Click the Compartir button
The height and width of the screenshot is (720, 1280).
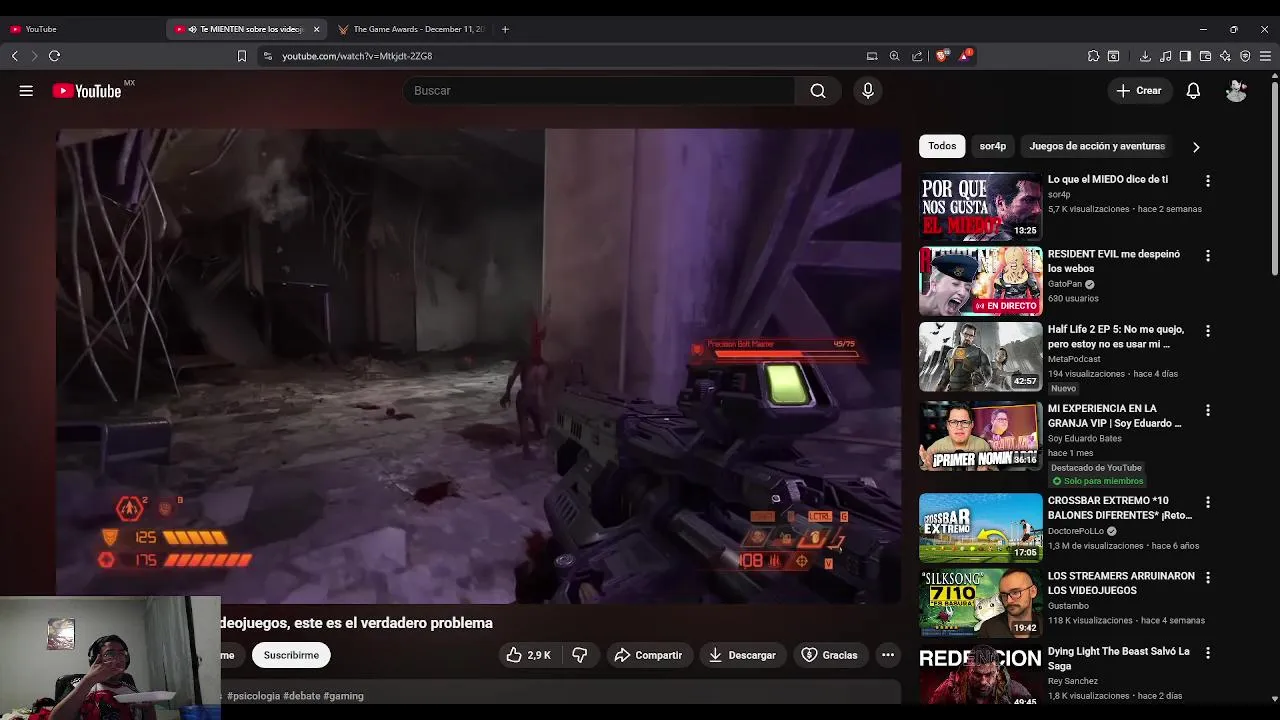coord(648,655)
